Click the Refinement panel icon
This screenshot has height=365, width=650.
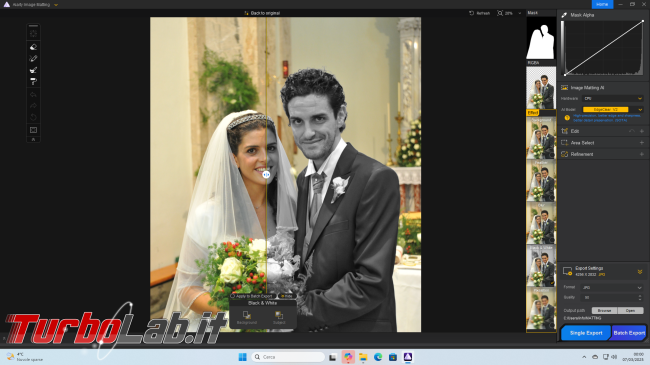564,154
